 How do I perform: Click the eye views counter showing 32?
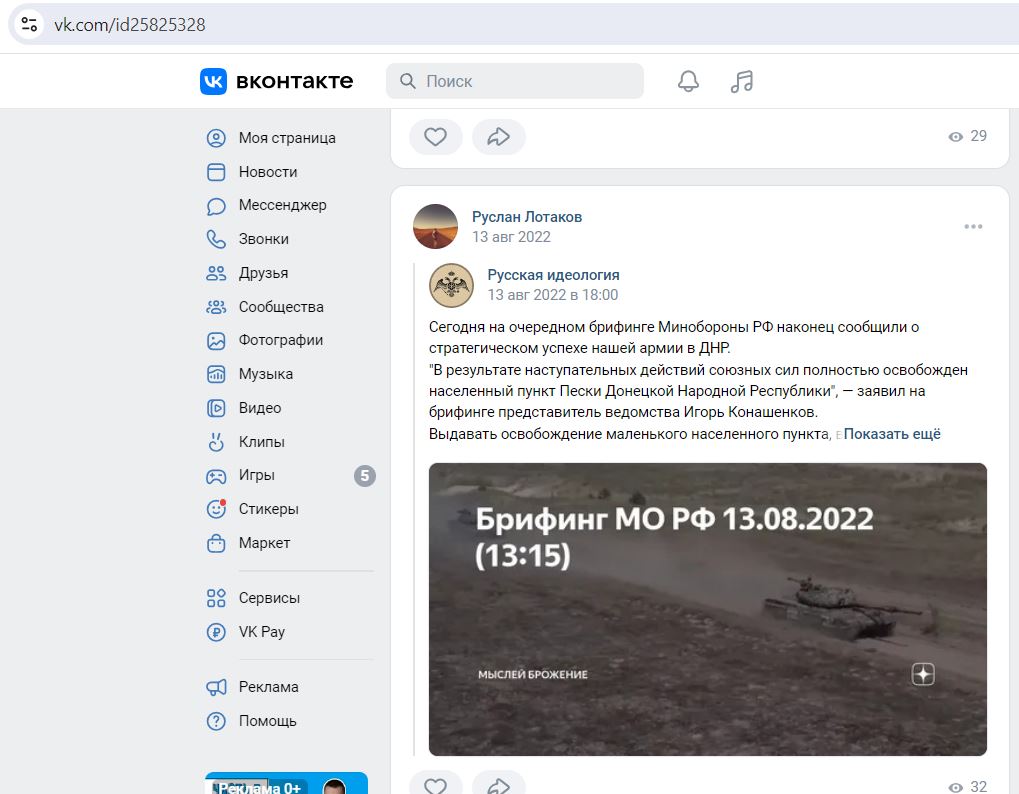click(967, 786)
